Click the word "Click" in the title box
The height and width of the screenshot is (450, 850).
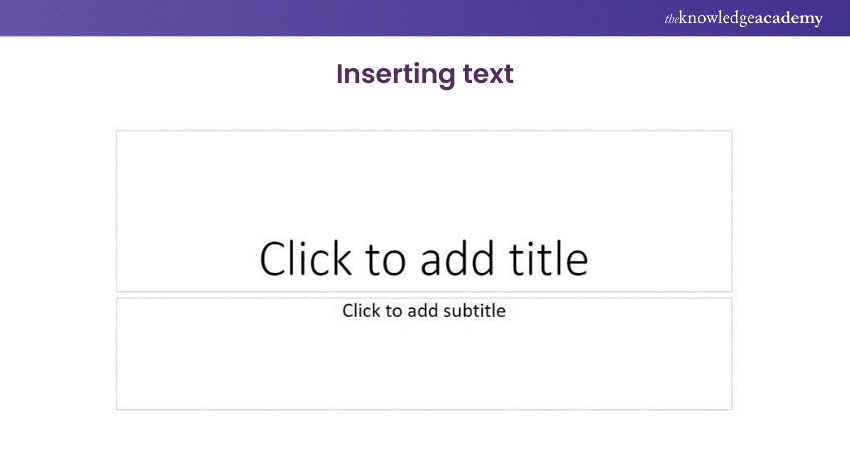[306, 258]
